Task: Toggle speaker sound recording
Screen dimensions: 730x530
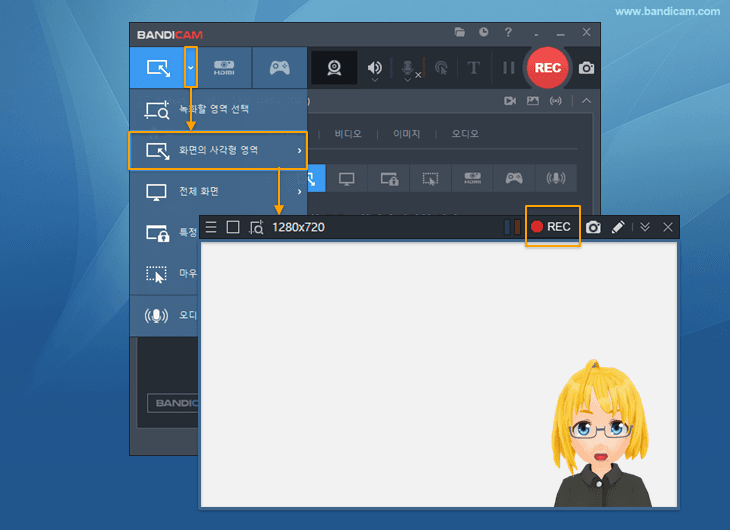Action: click(x=374, y=68)
